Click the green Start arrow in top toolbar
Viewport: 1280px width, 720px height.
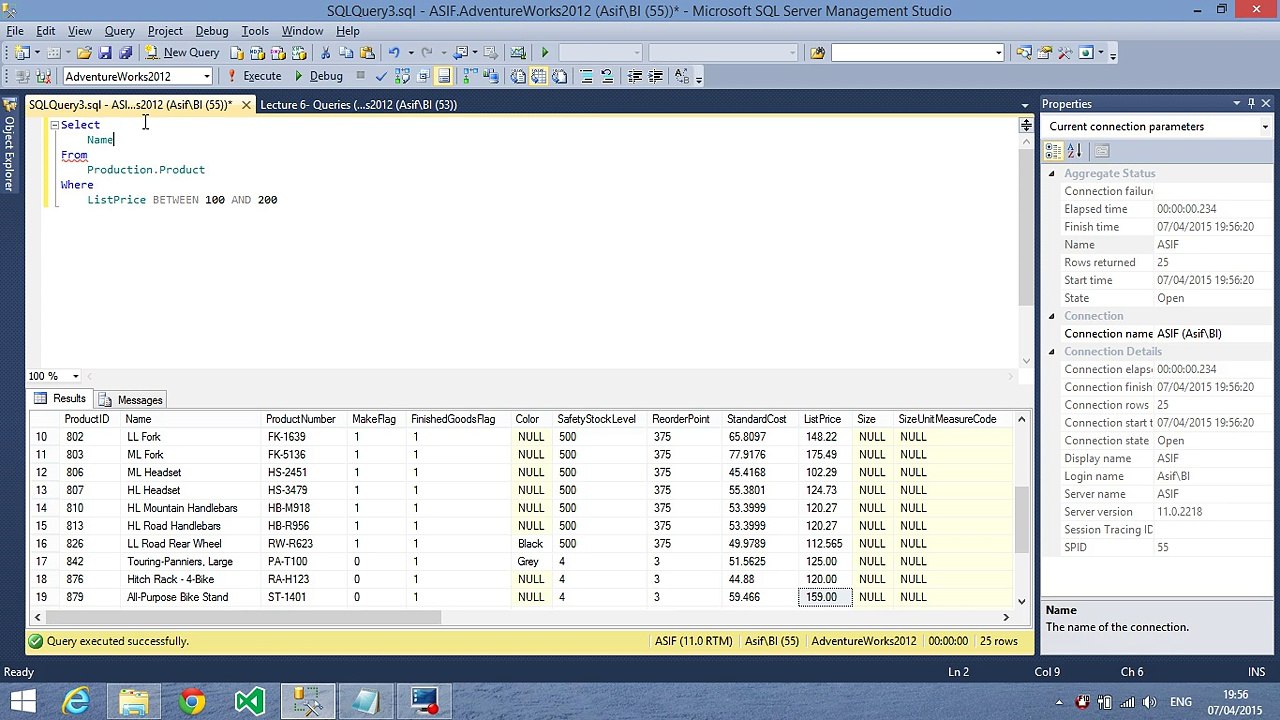(544, 52)
